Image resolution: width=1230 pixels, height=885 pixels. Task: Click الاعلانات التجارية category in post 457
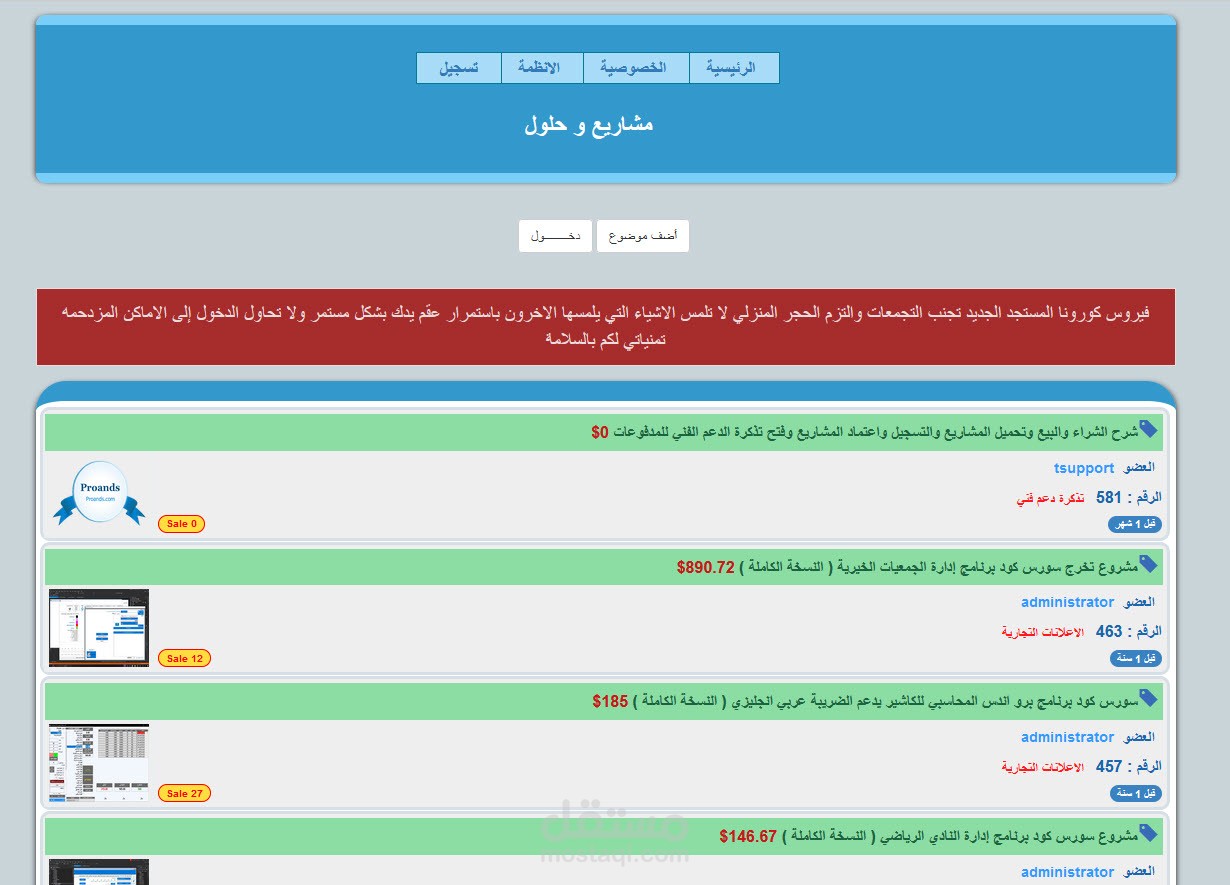tap(1043, 767)
